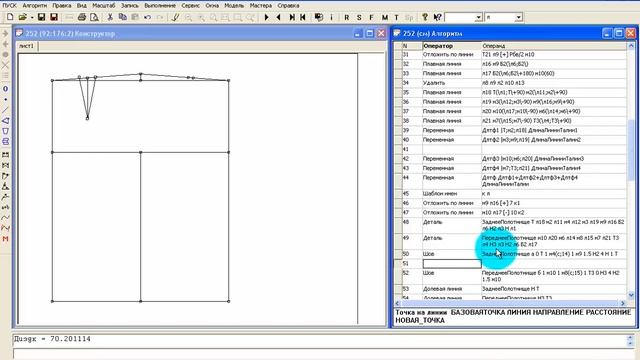This screenshot has width=640, height=360.
Task: Switch to the лист1 tab
Action: (27, 46)
